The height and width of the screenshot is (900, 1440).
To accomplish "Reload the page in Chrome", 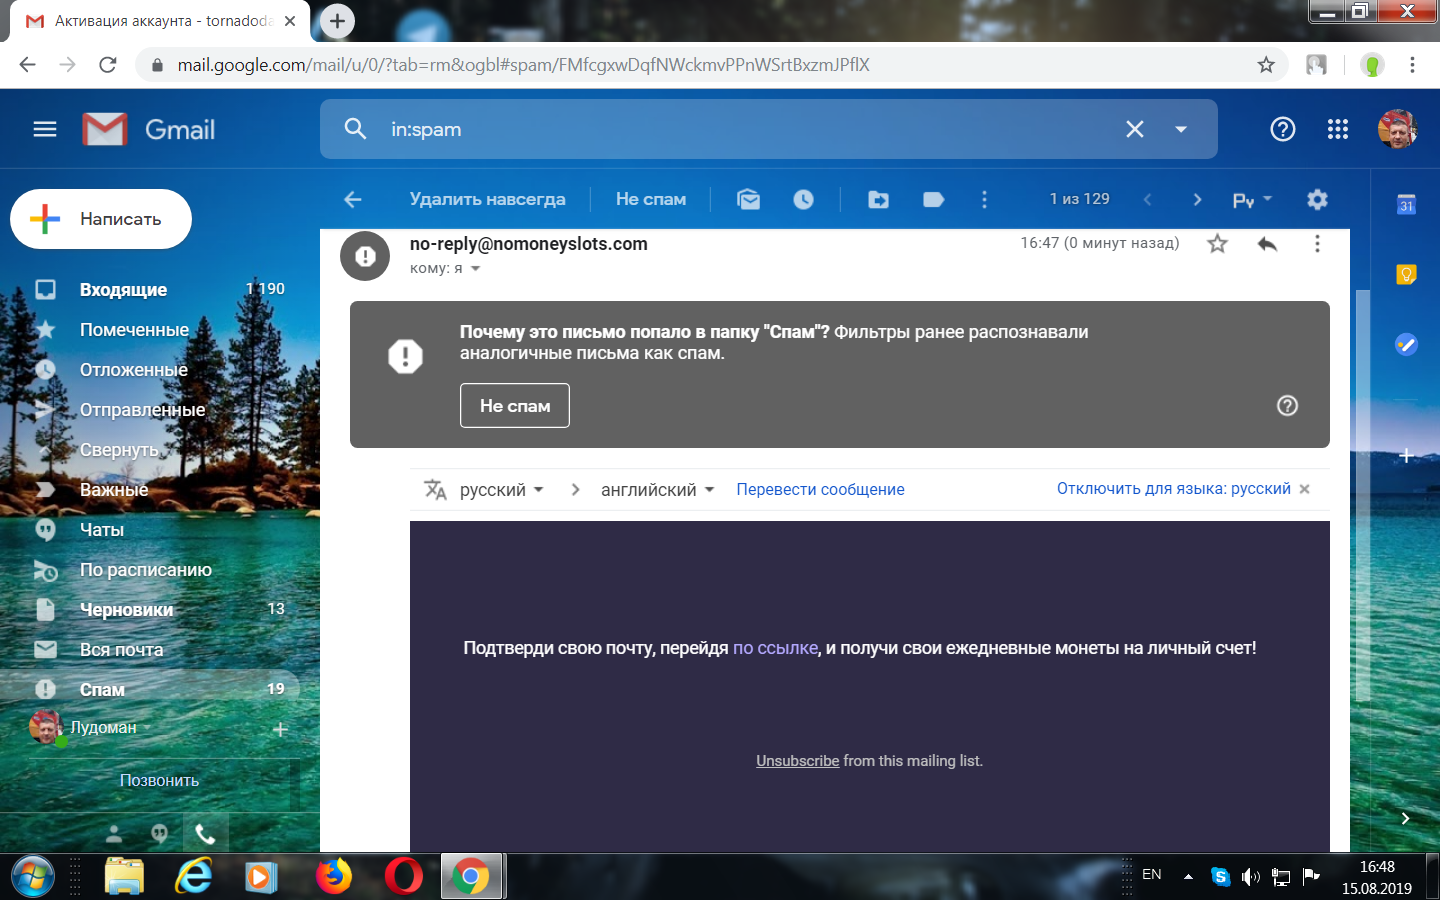I will 108,65.
